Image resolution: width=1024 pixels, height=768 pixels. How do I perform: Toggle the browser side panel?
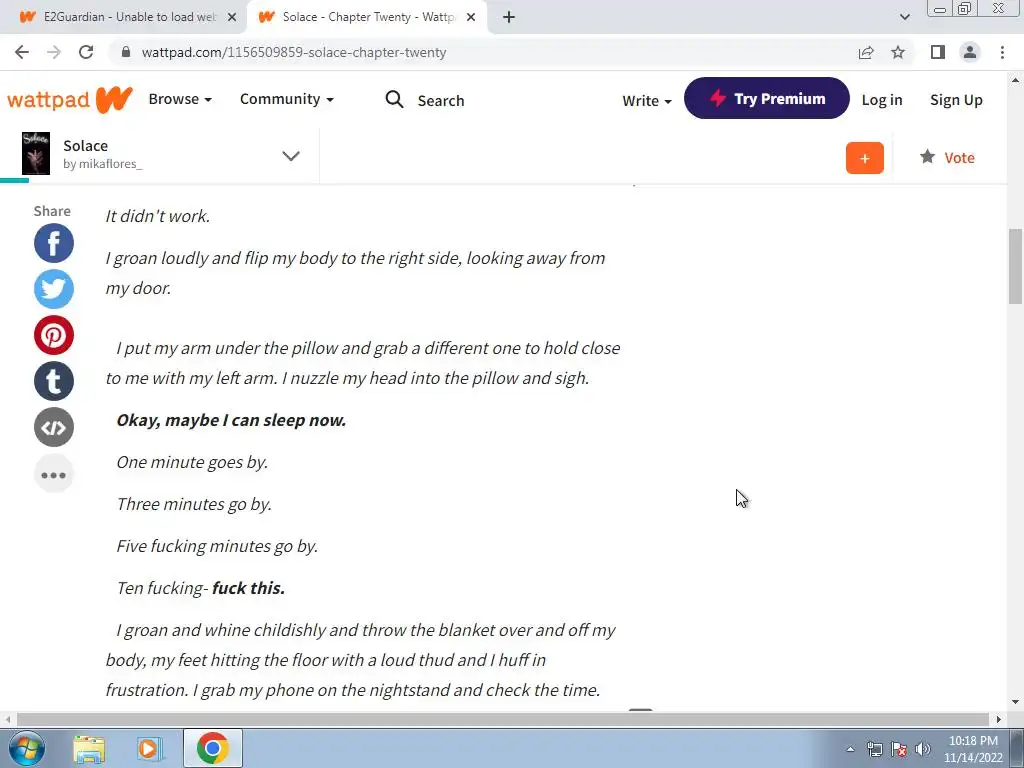(x=938, y=52)
